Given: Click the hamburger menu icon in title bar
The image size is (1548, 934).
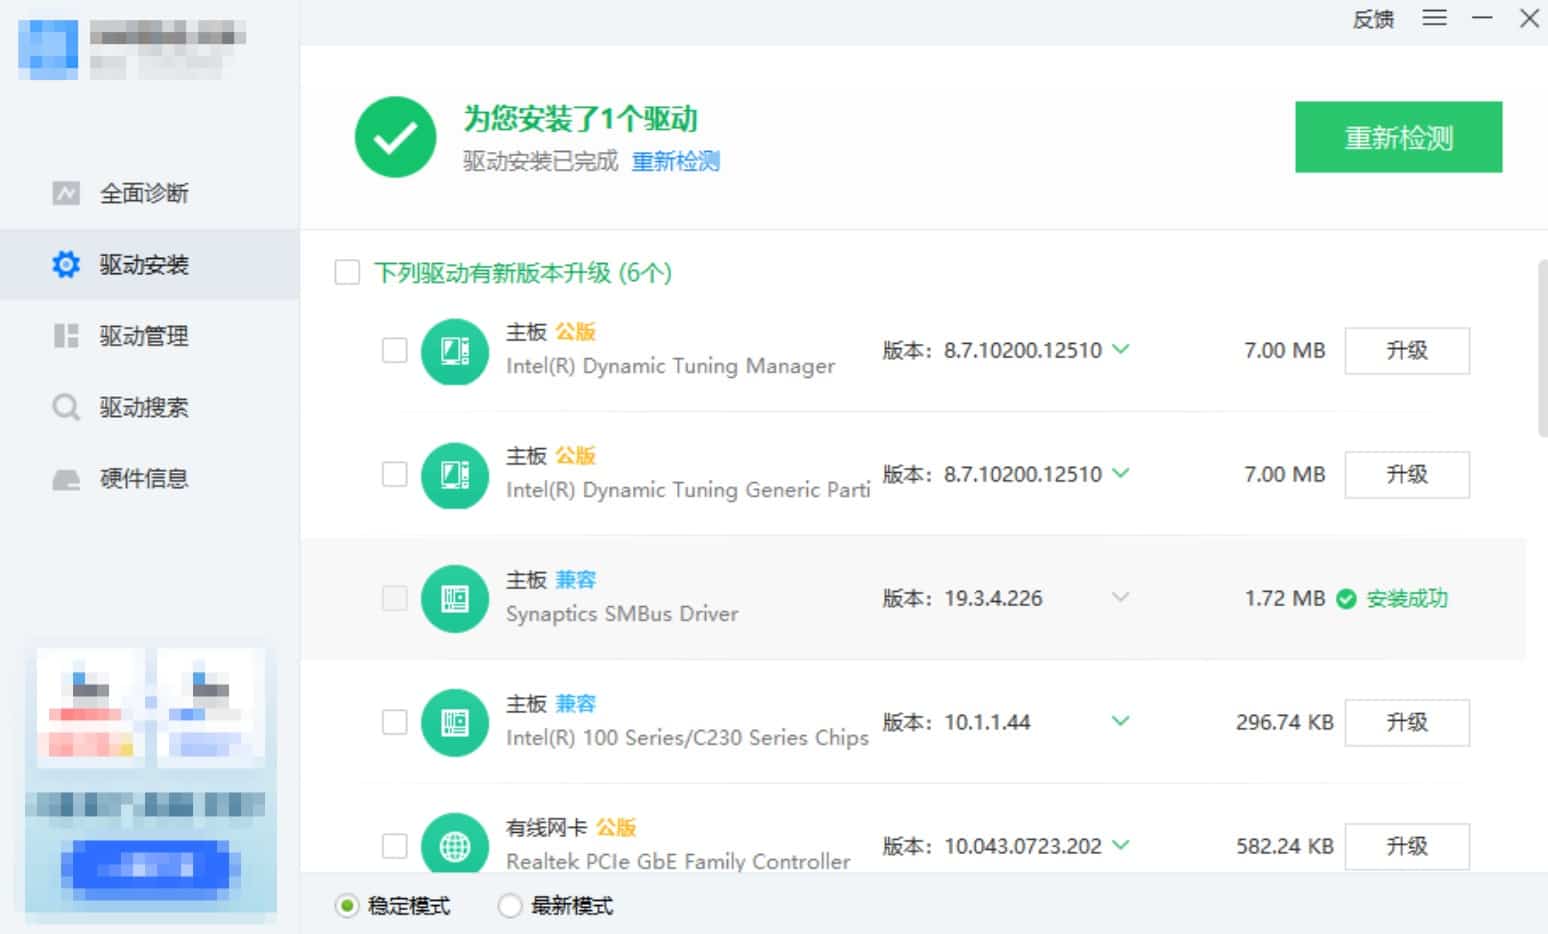Looking at the screenshot, I should (x=1434, y=18).
